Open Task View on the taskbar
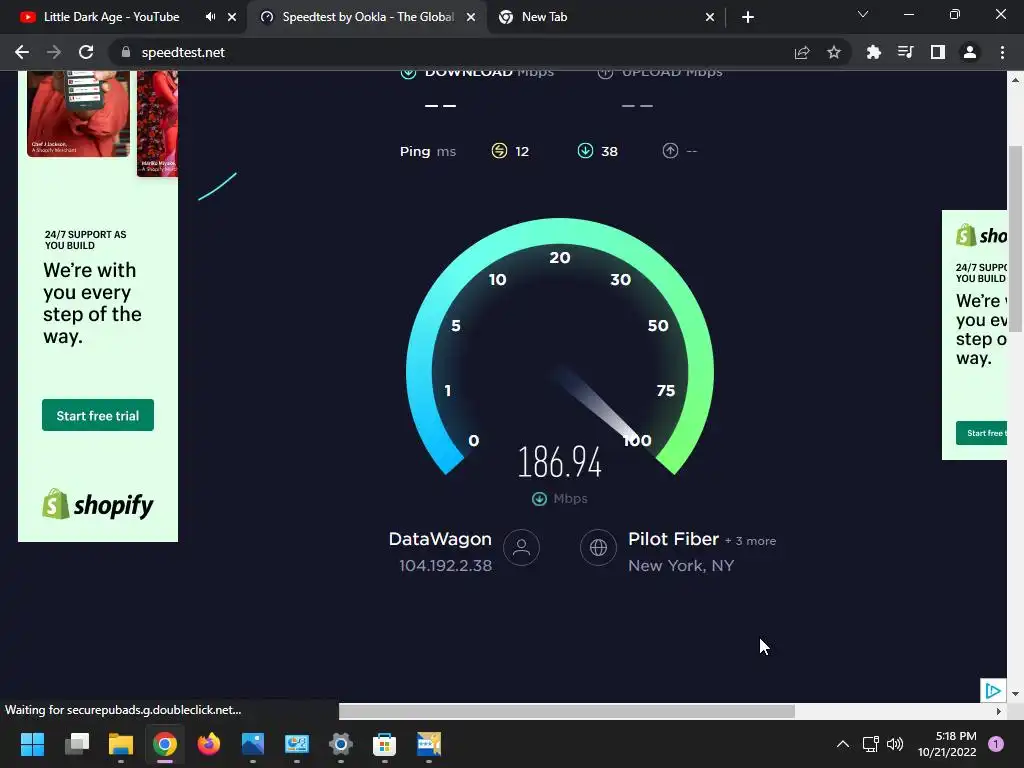 76,744
